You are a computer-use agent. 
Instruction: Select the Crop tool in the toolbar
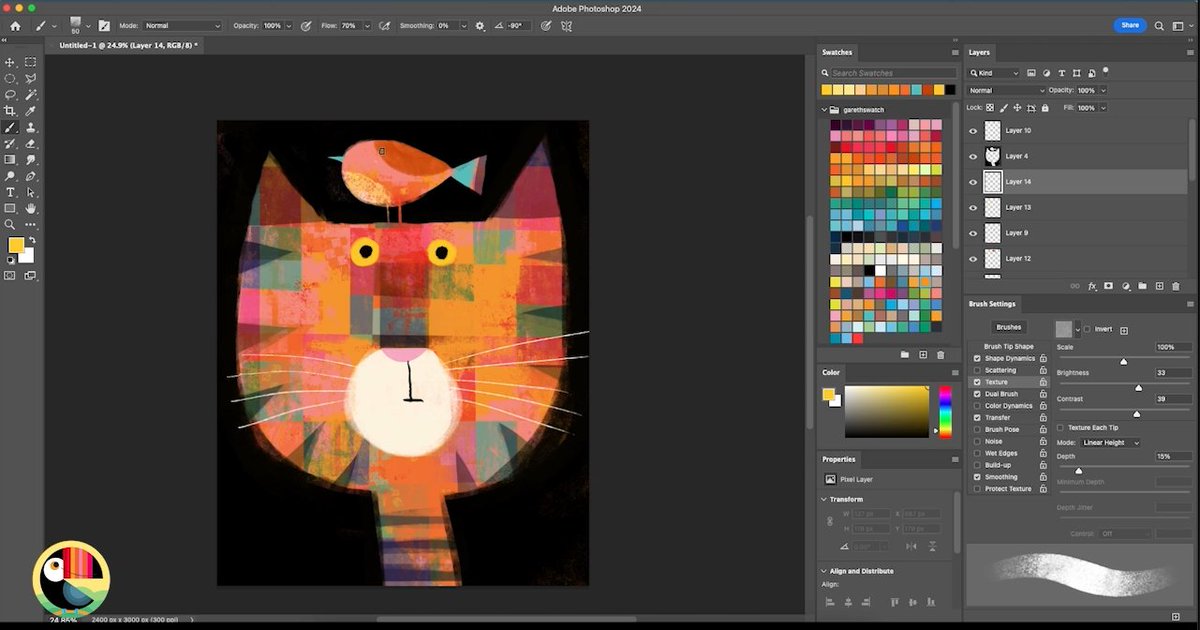coord(11,111)
